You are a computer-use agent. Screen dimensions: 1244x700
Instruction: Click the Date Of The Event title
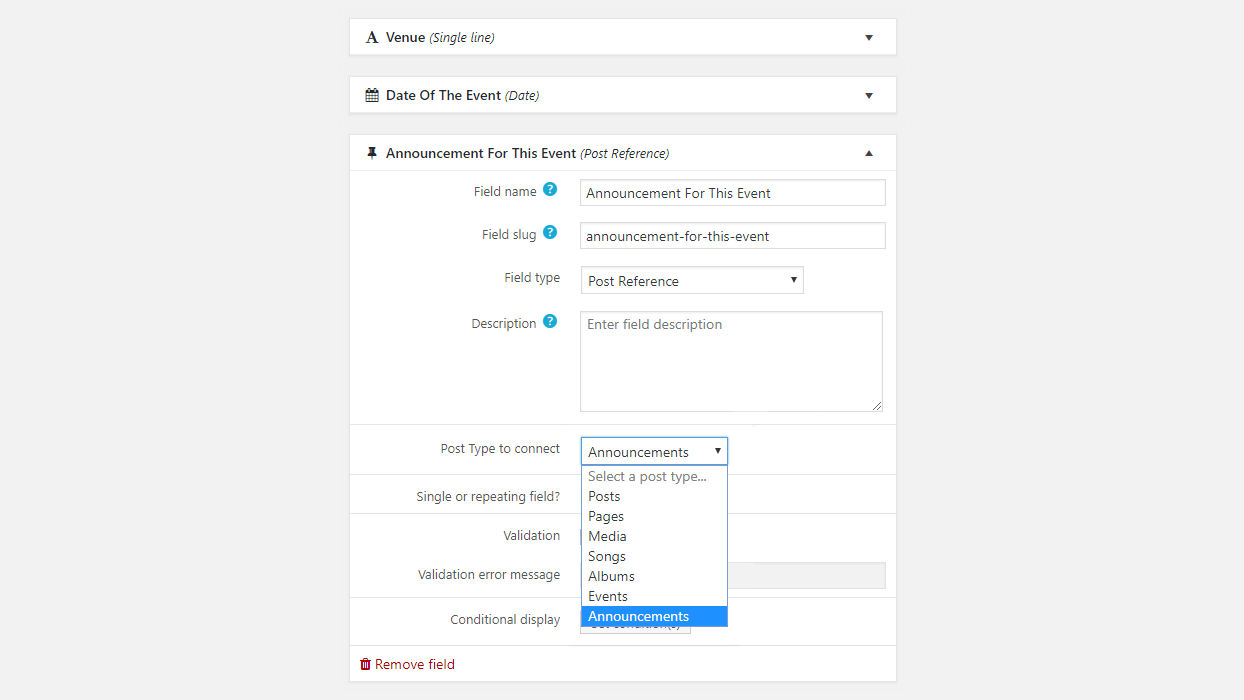click(x=443, y=96)
